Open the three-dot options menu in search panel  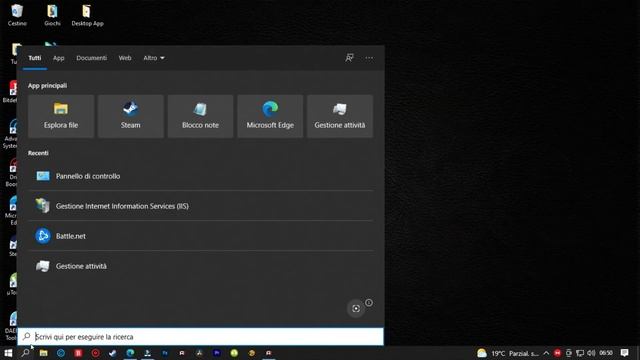(x=369, y=58)
